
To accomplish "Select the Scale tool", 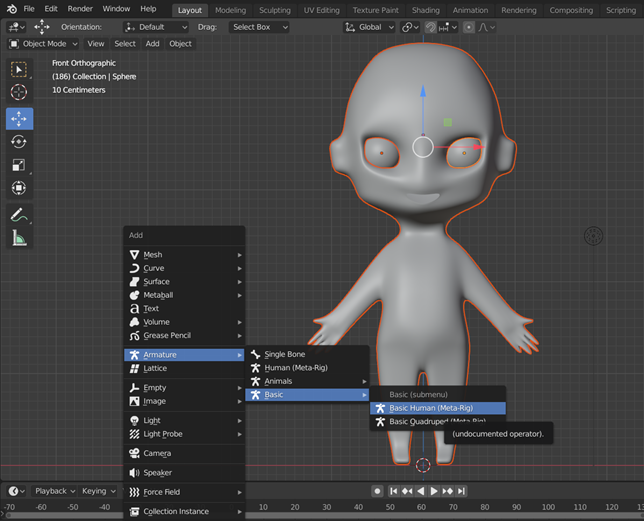I will point(19,165).
